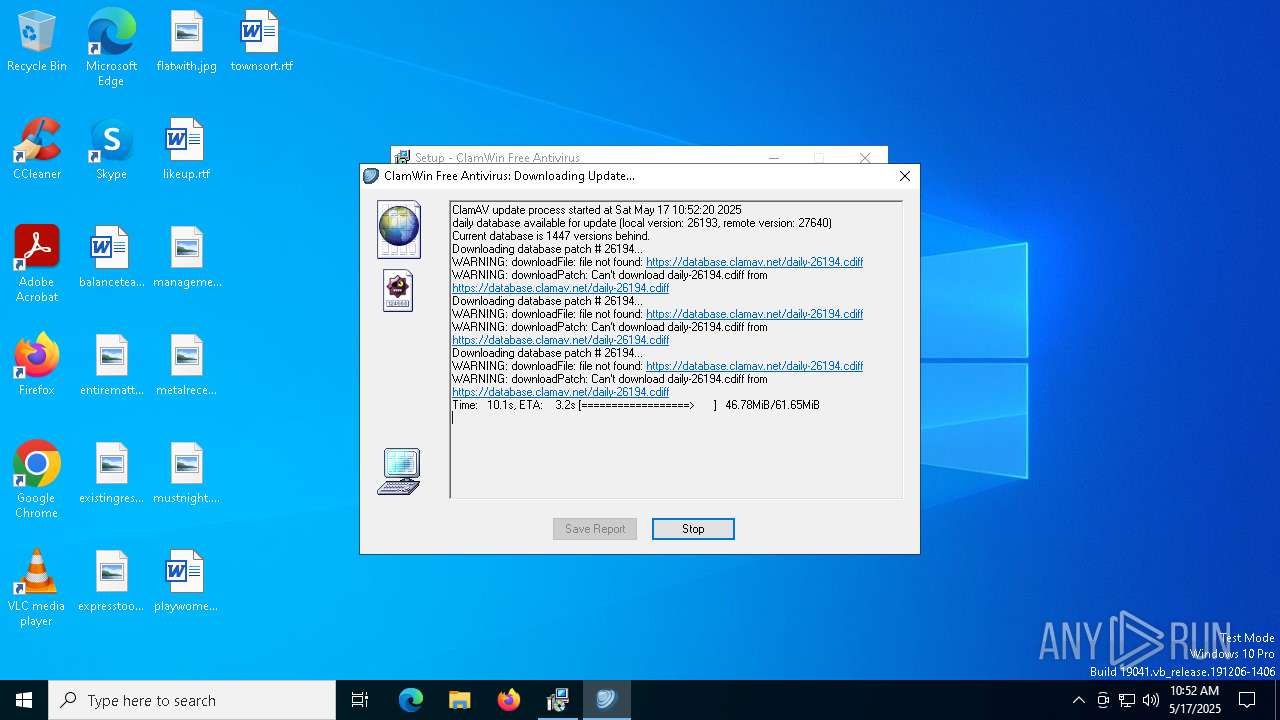Click the 'Current database is 1447 versions behind' line
This screenshot has width=1280, height=720.
pyautogui.click(x=551, y=236)
